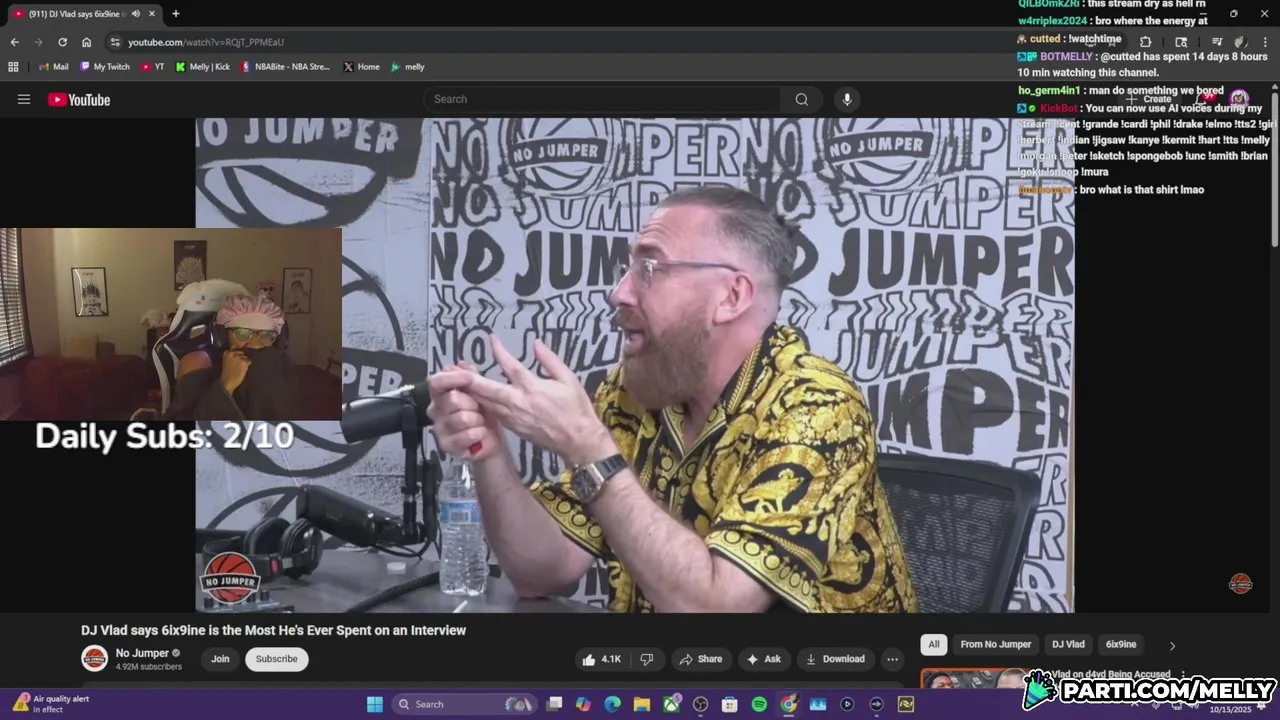Open YouTube notifications bell
Image resolution: width=1280 pixels, height=720 pixels.
coord(1205,99)
